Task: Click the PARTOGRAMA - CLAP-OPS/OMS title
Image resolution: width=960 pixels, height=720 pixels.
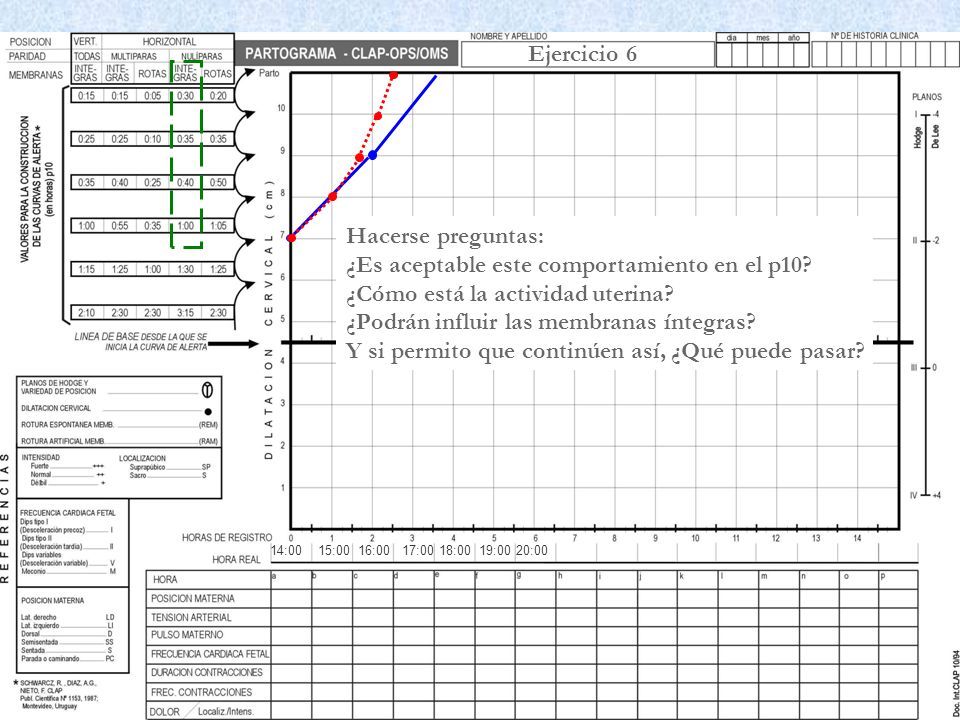Action: click(347, 54)
